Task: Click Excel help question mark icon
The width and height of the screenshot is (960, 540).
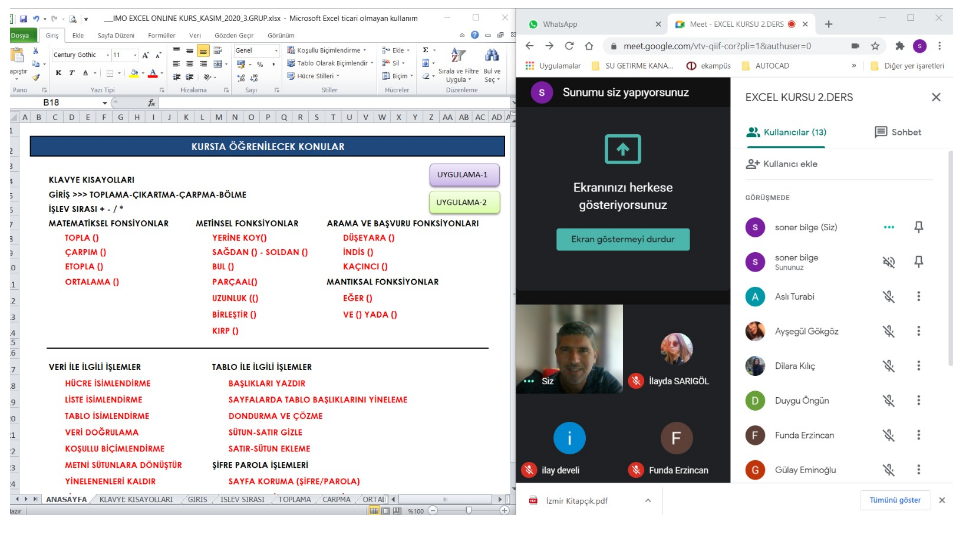Action: (x=474, y=36)
